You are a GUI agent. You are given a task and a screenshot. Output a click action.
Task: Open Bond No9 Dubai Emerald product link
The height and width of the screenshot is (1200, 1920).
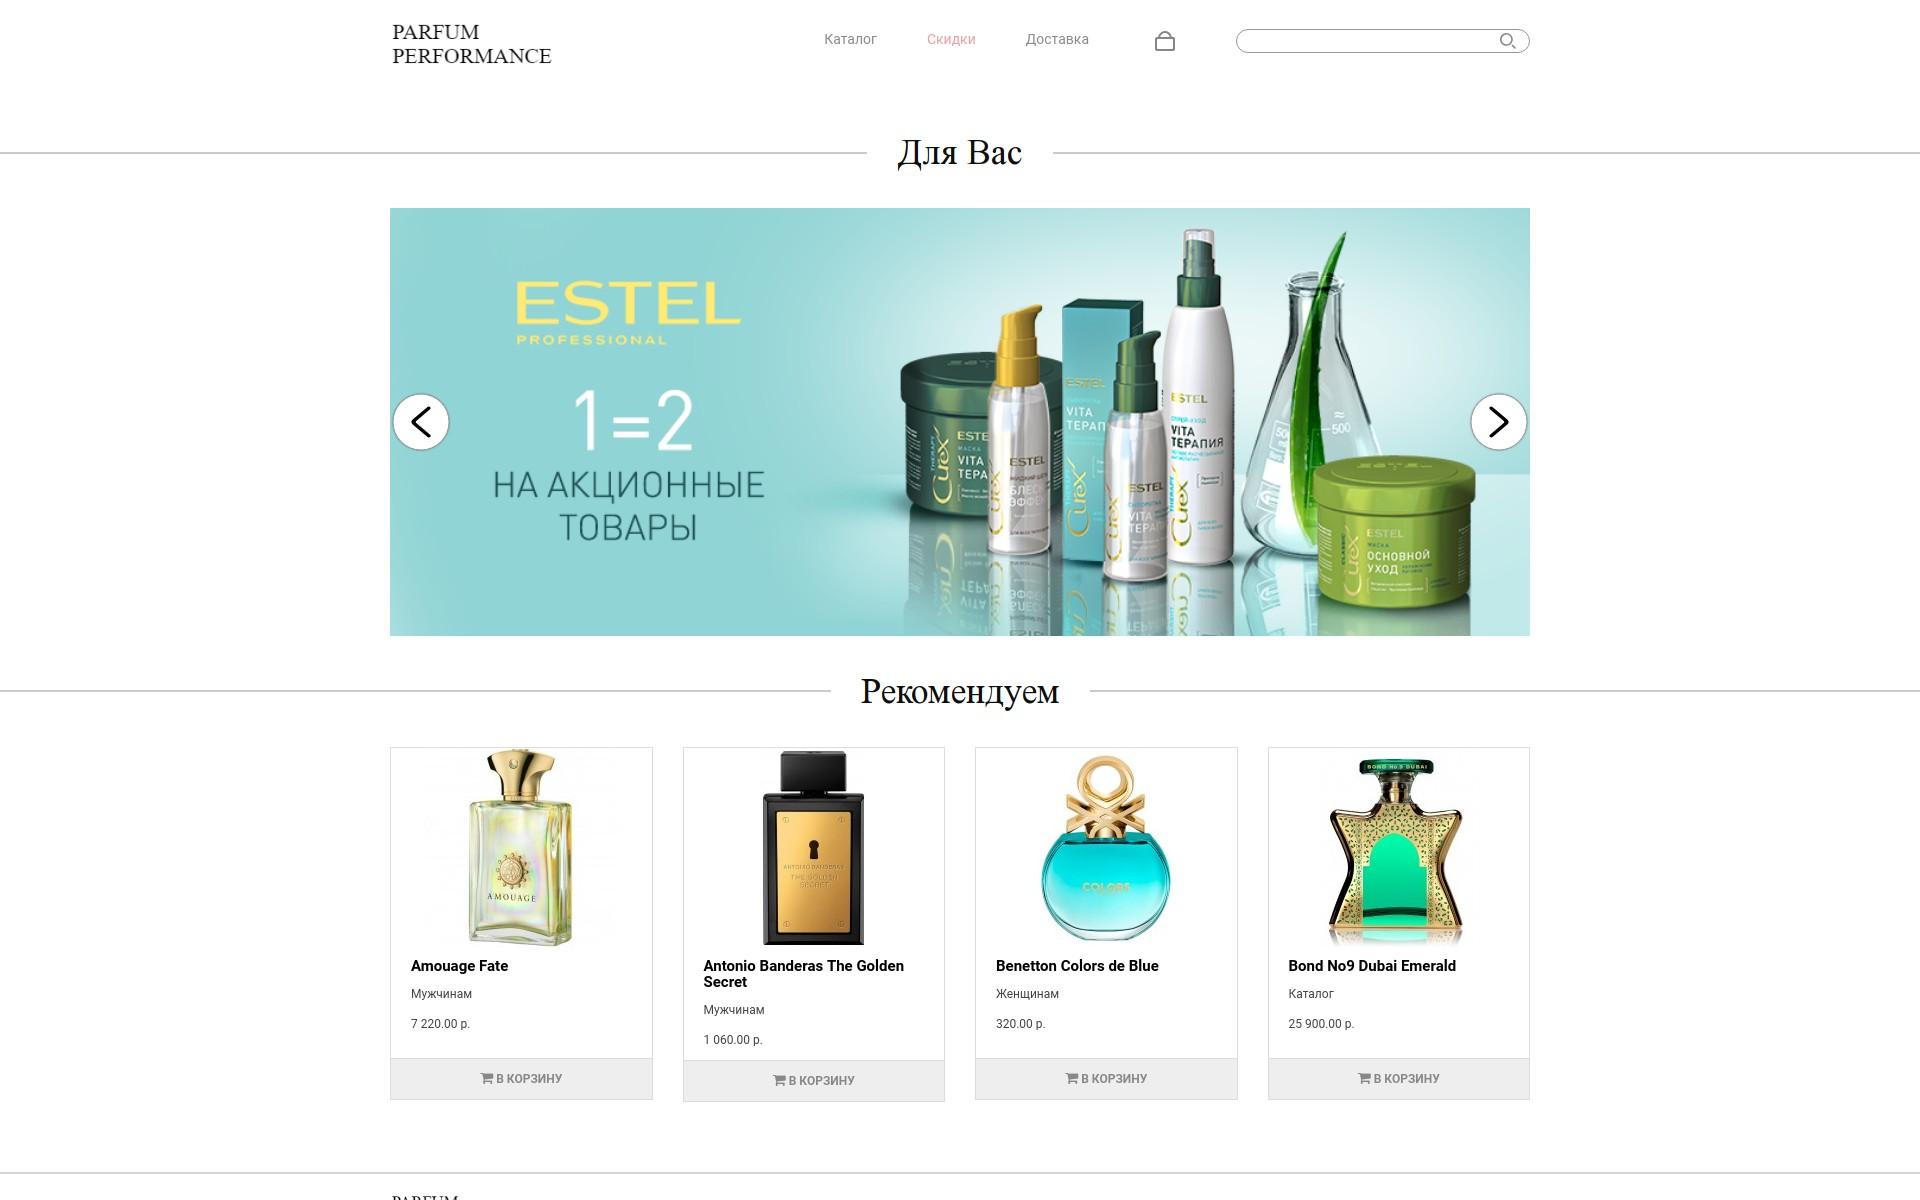click(1372, 966)
